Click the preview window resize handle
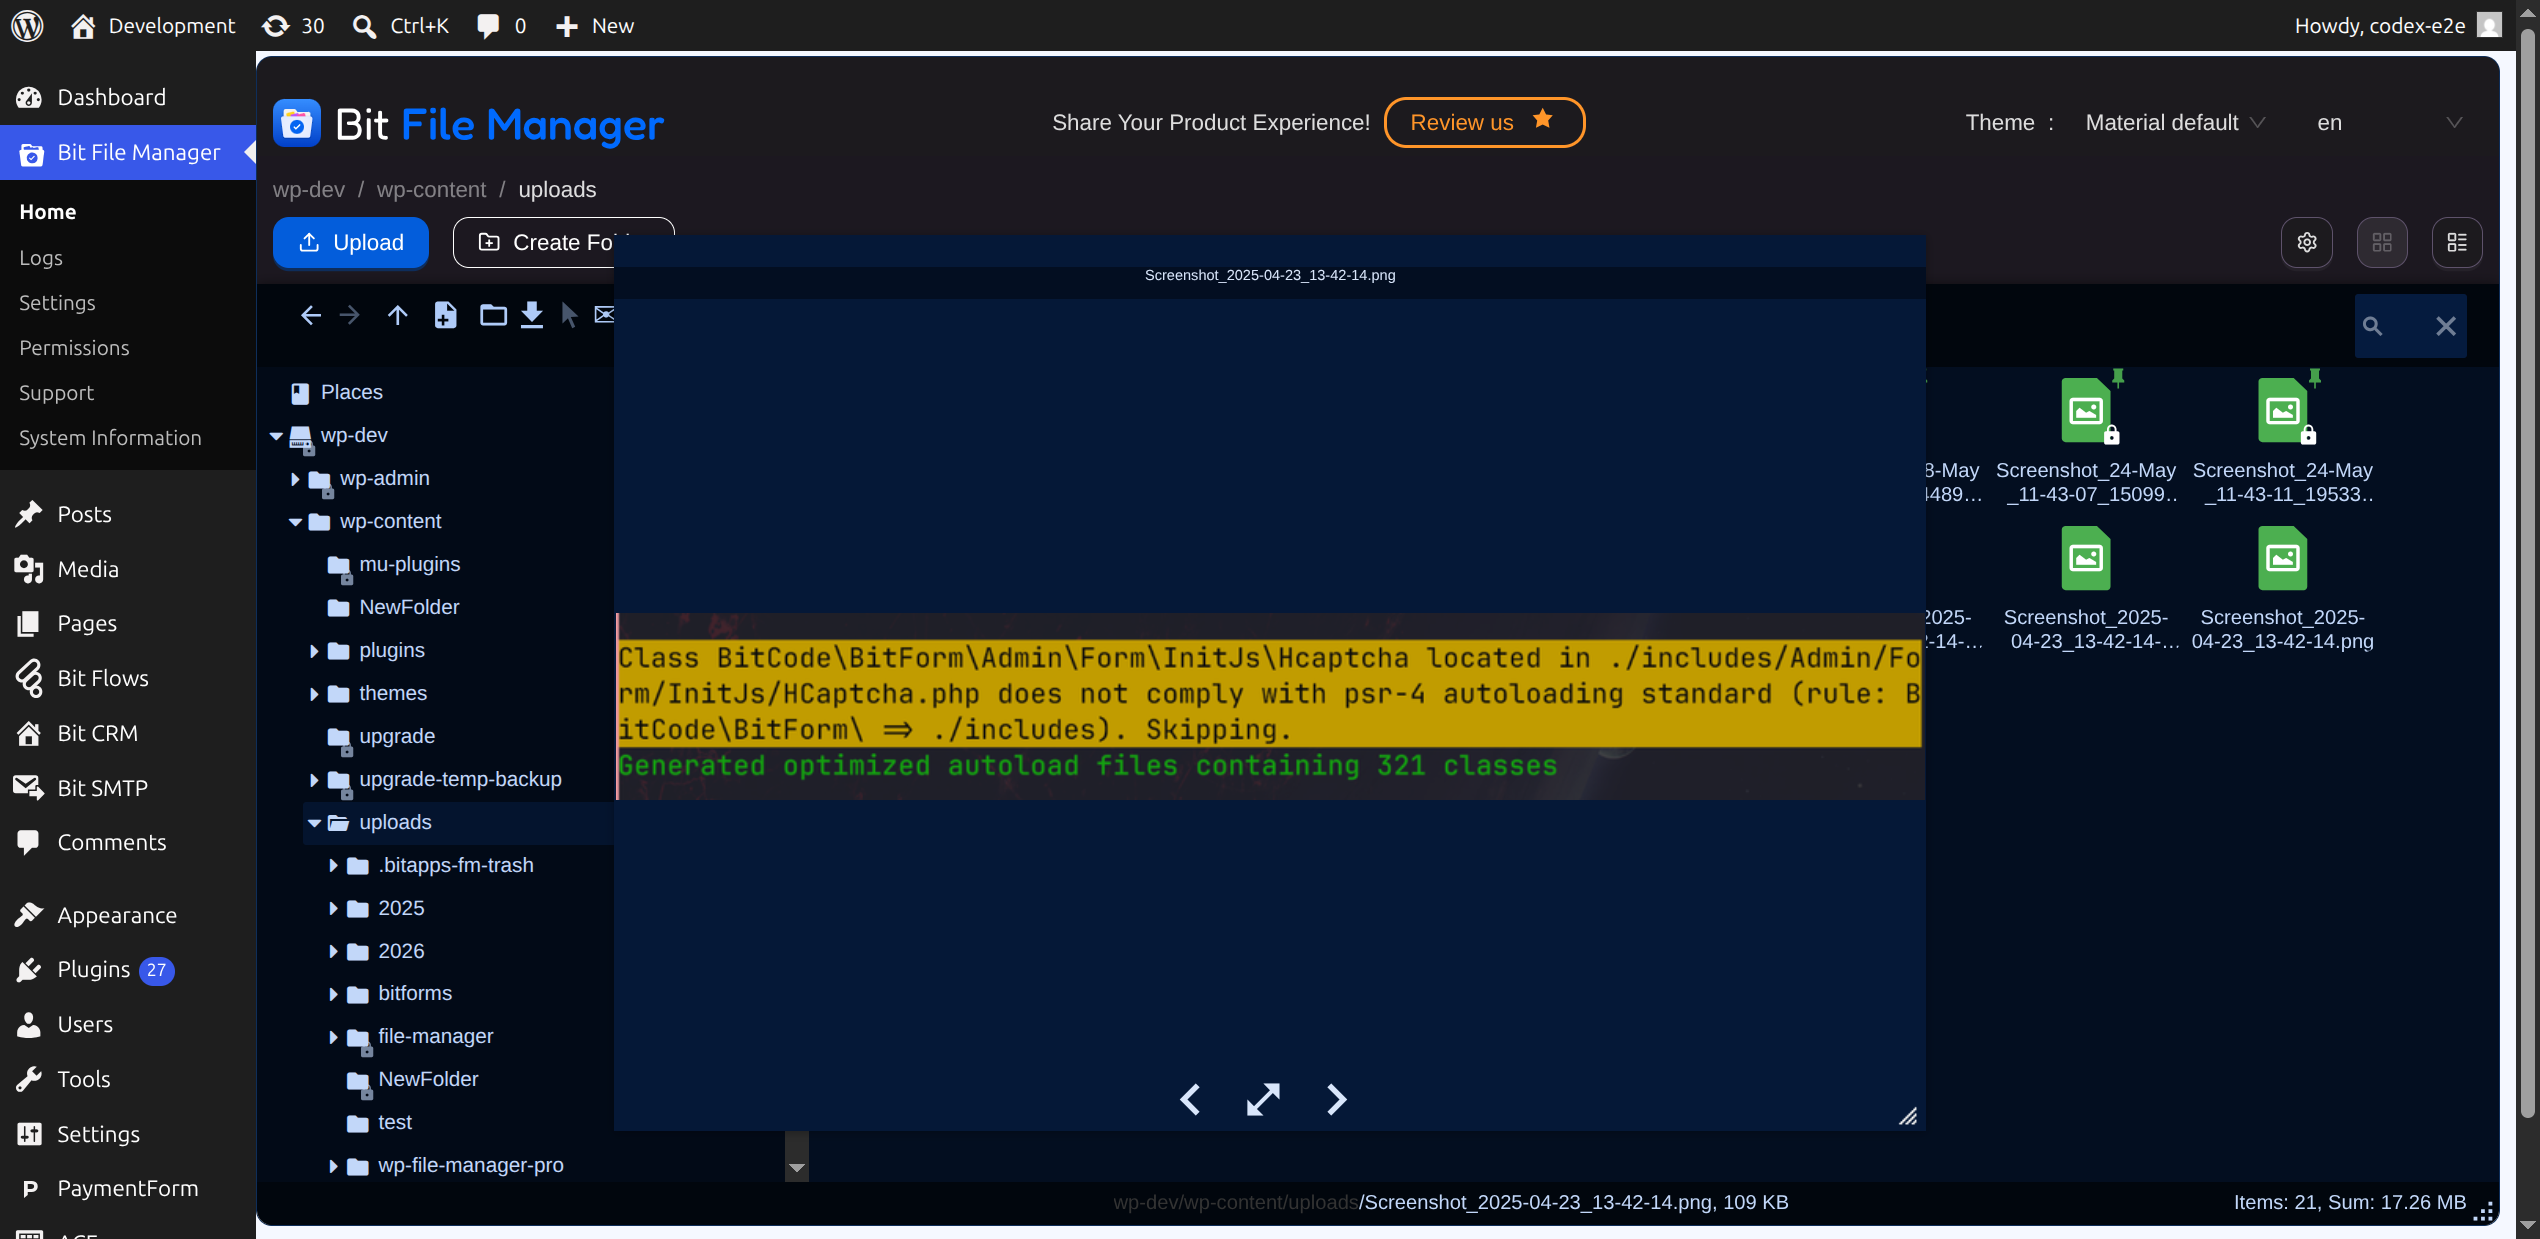This screenshot has width=2540, height=1239. [x=1909, y=1116]
